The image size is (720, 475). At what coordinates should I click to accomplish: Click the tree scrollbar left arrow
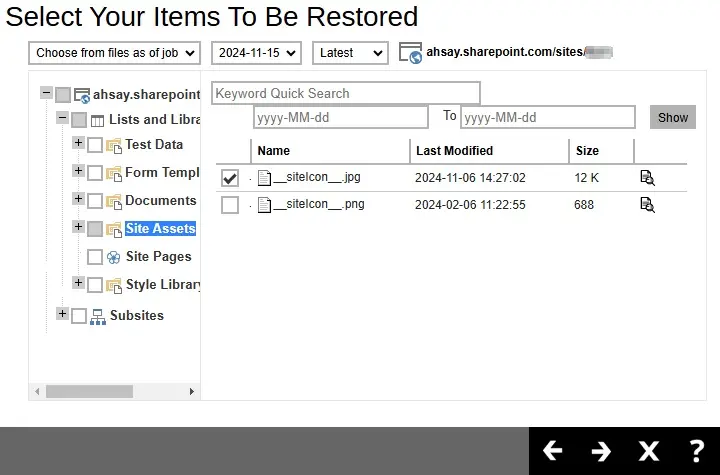(37, 391)
